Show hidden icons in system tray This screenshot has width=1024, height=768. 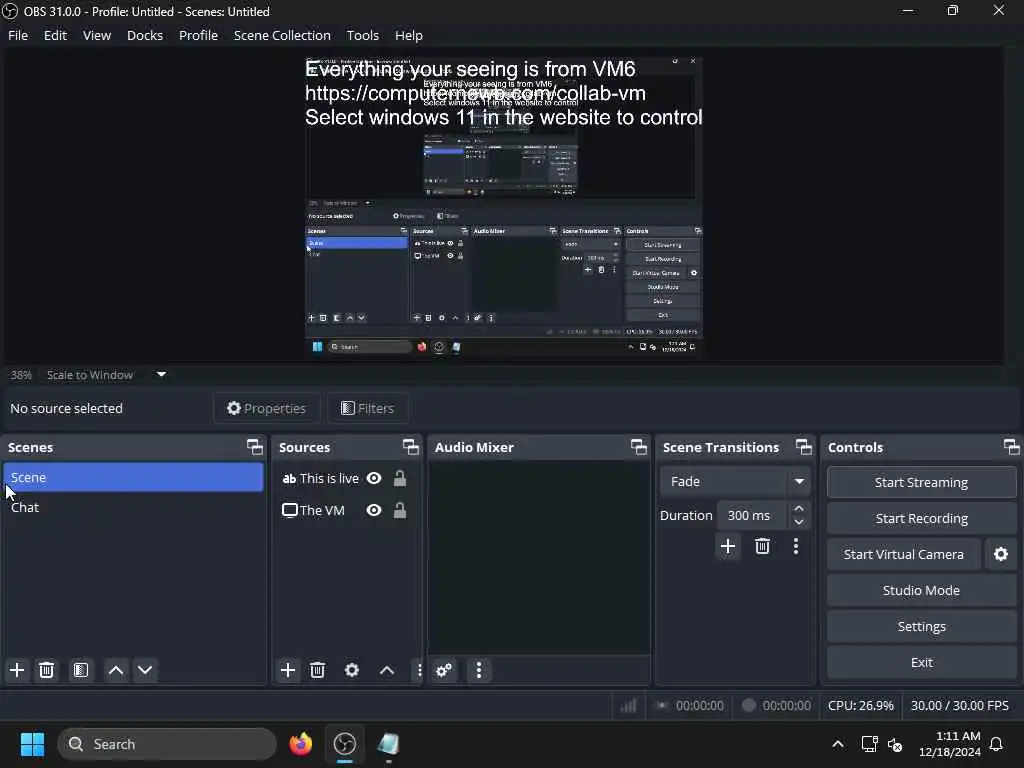838,744
